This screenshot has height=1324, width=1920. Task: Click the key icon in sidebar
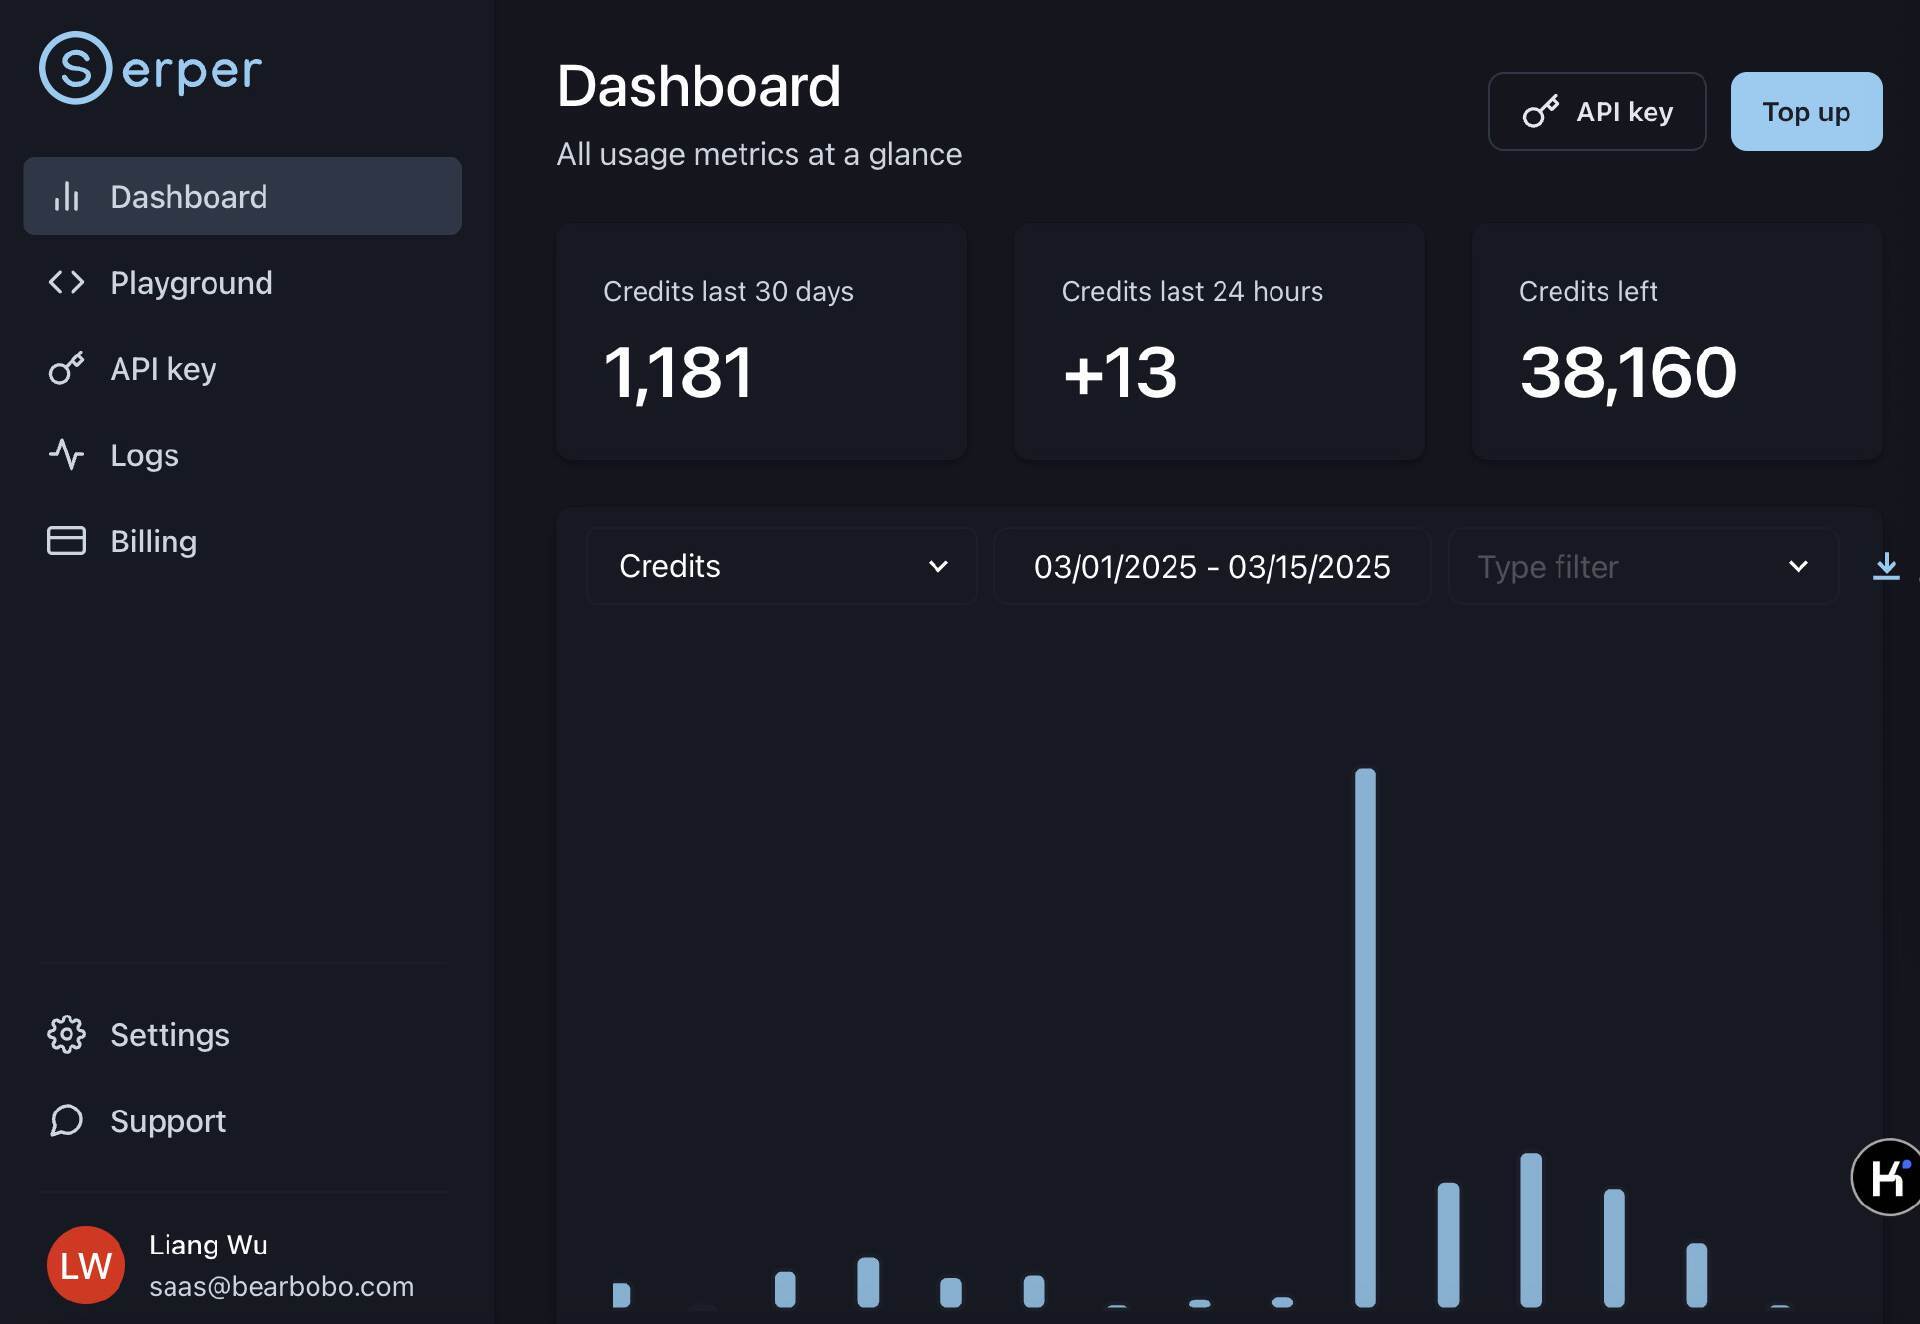pos(66,368)
